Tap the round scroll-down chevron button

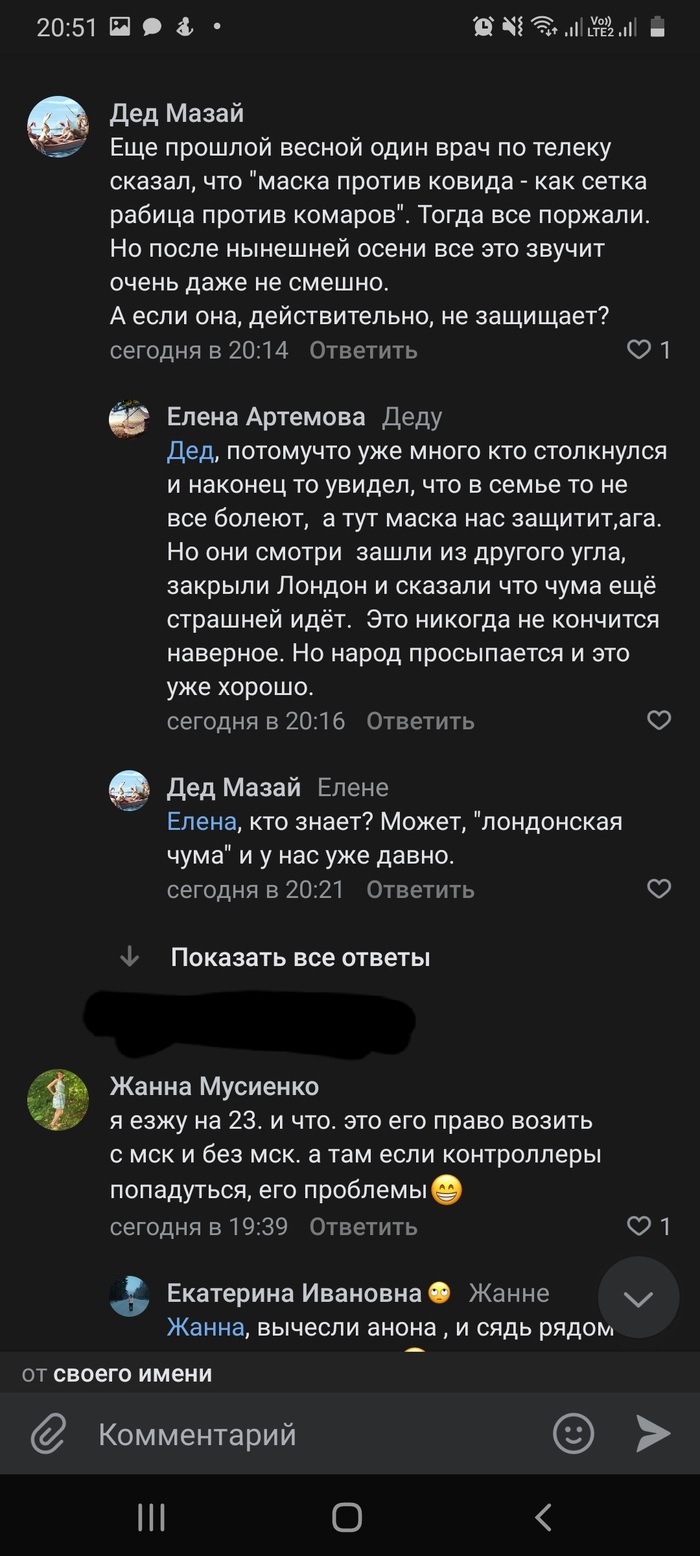638,1298
